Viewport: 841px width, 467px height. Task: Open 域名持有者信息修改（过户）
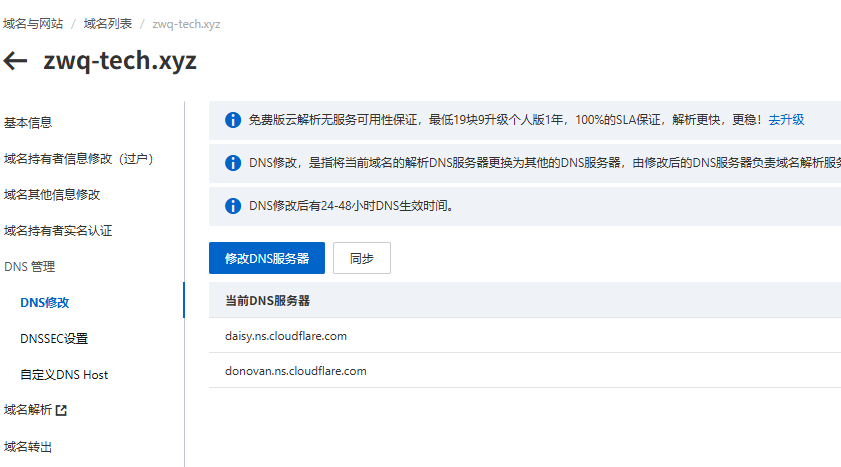78,159
